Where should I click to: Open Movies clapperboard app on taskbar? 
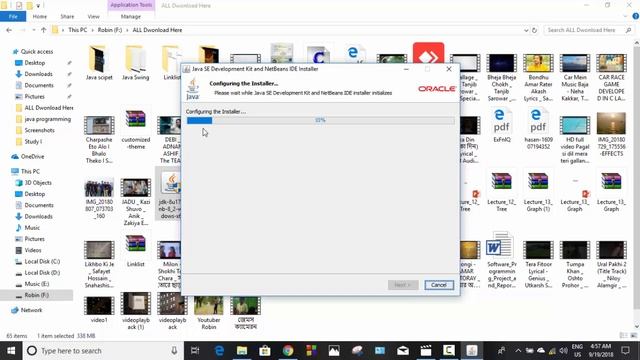click(x=426, y=351)
